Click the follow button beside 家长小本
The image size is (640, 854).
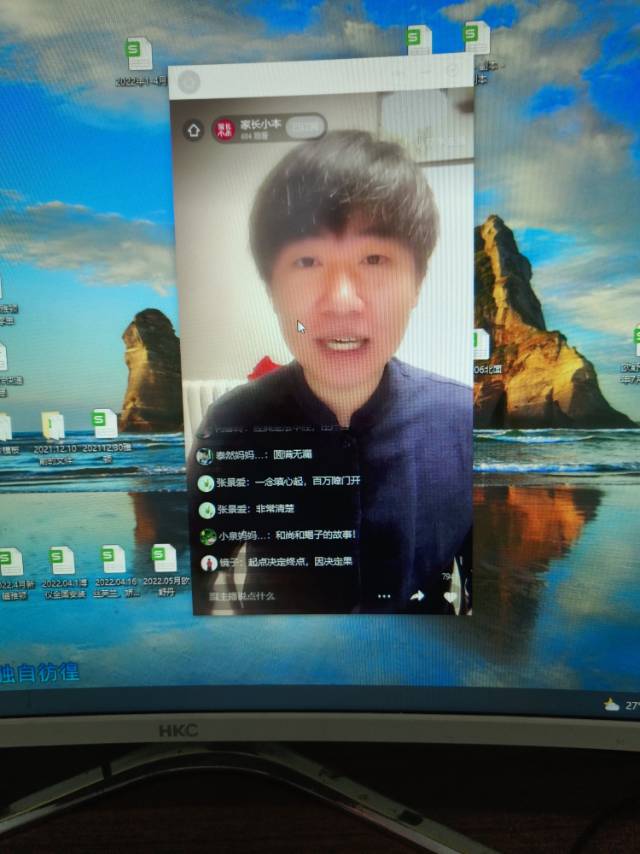pos(305,127)
